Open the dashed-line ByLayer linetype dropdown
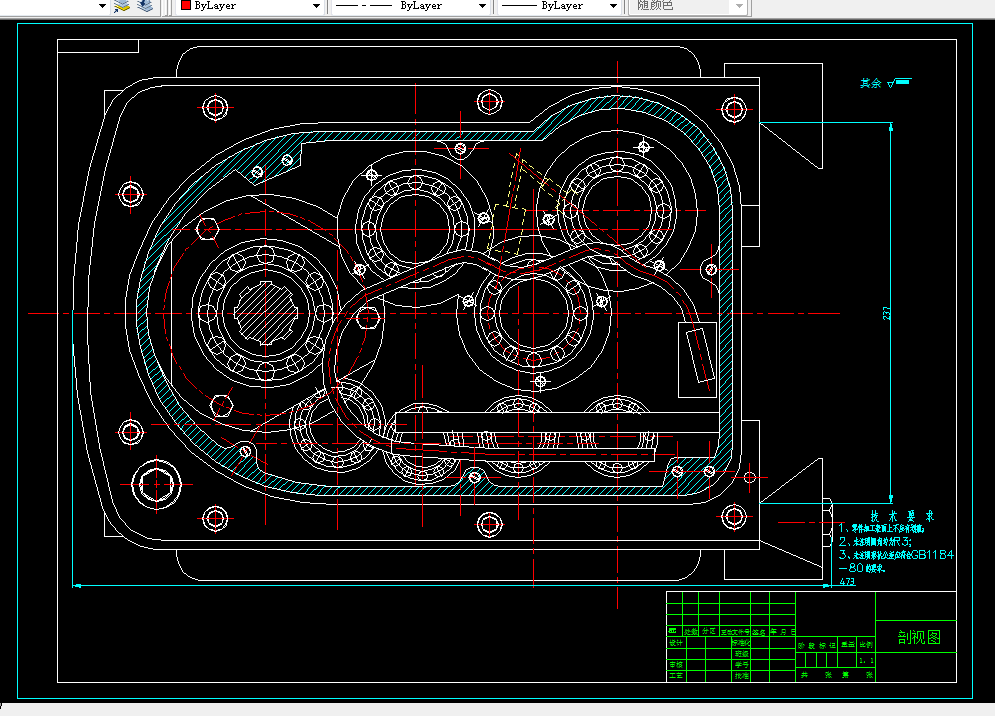Image resolution: width=995 pixels, height=716 pixels. 483,6
